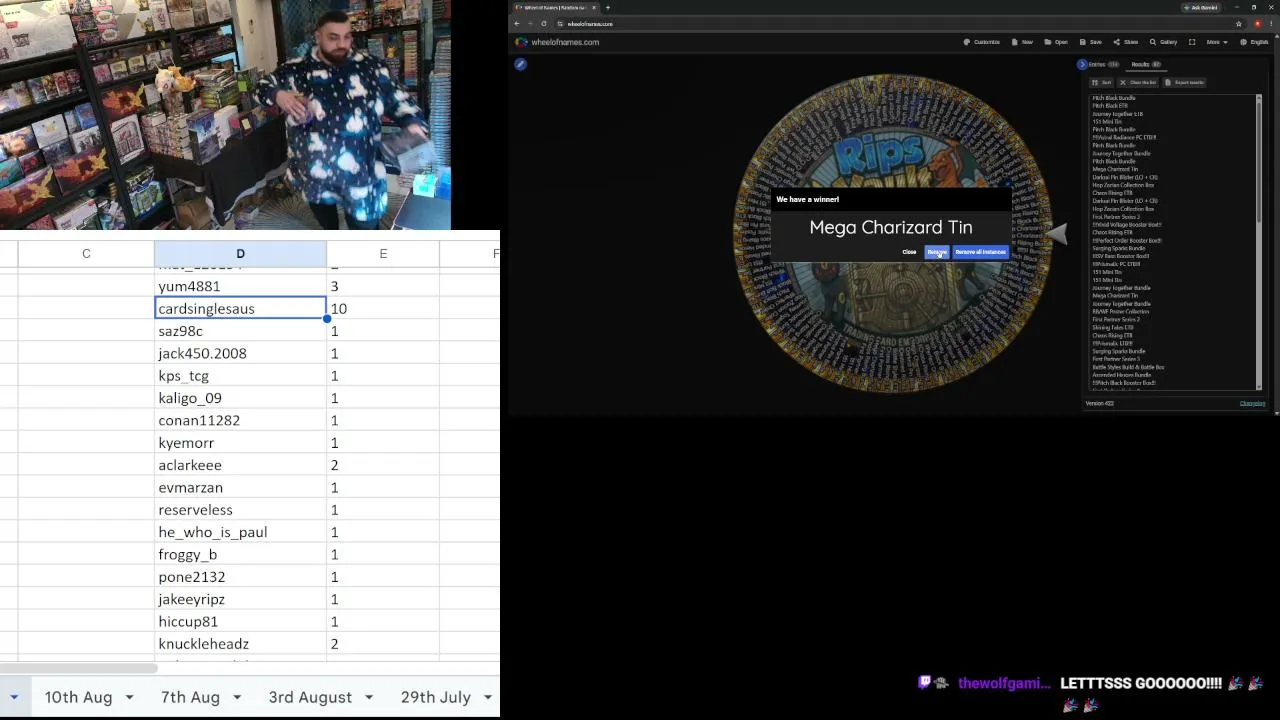The image size is (1280, 720).
Task: Share the wheel
Action: click(x=1126, y=42)
